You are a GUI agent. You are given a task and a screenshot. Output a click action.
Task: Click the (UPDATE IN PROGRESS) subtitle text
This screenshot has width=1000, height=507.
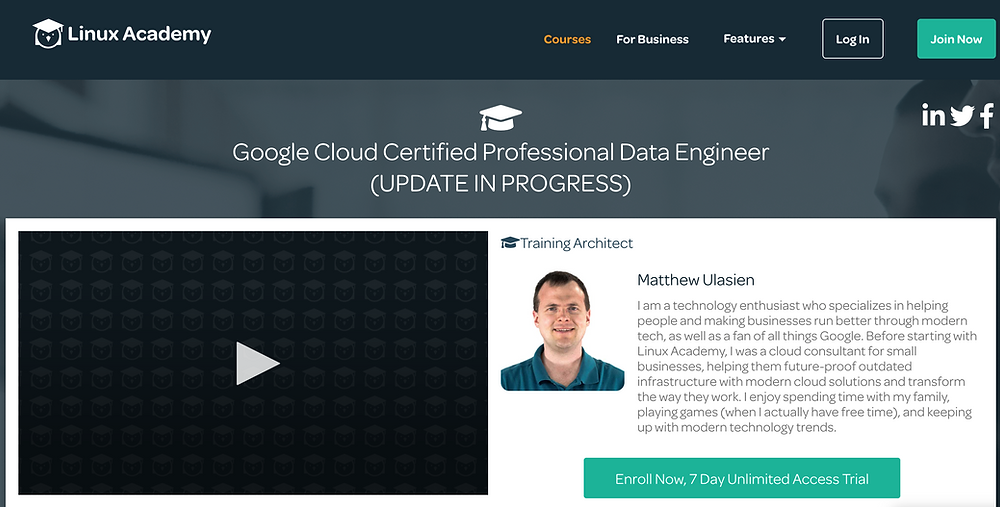(x=500, y=184)
